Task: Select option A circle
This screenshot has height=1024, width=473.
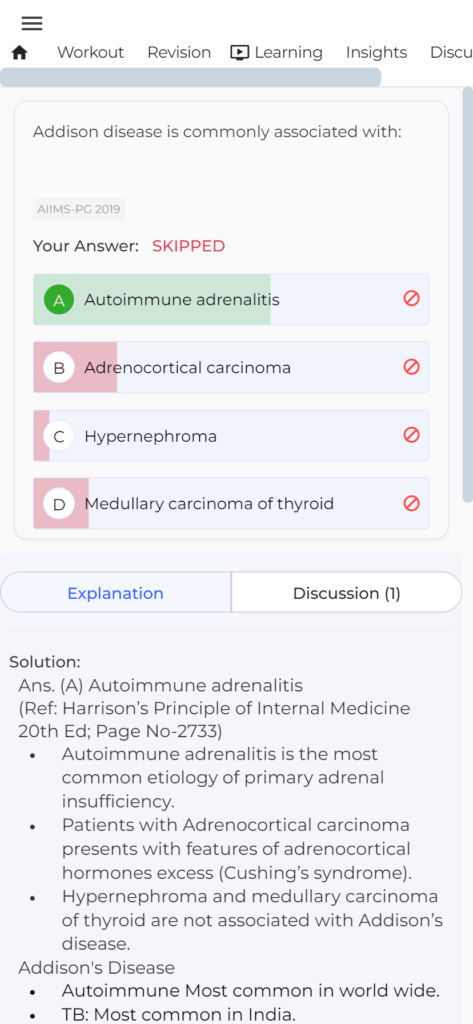Action: point(59,300)
